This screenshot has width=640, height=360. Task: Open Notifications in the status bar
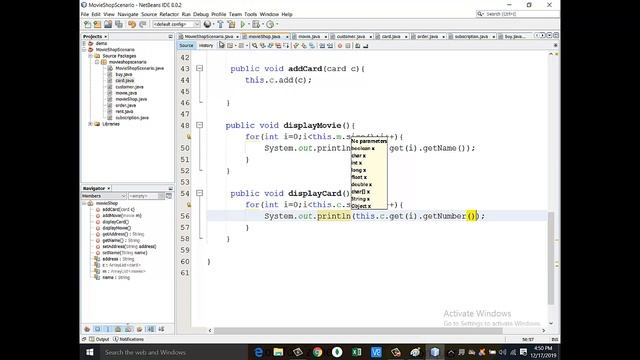[x=128, y=339]
